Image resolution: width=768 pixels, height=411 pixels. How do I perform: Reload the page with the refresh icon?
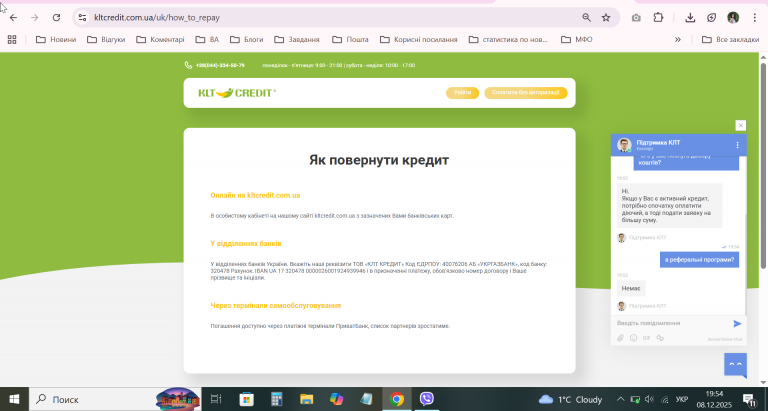(x=56, y=18)
